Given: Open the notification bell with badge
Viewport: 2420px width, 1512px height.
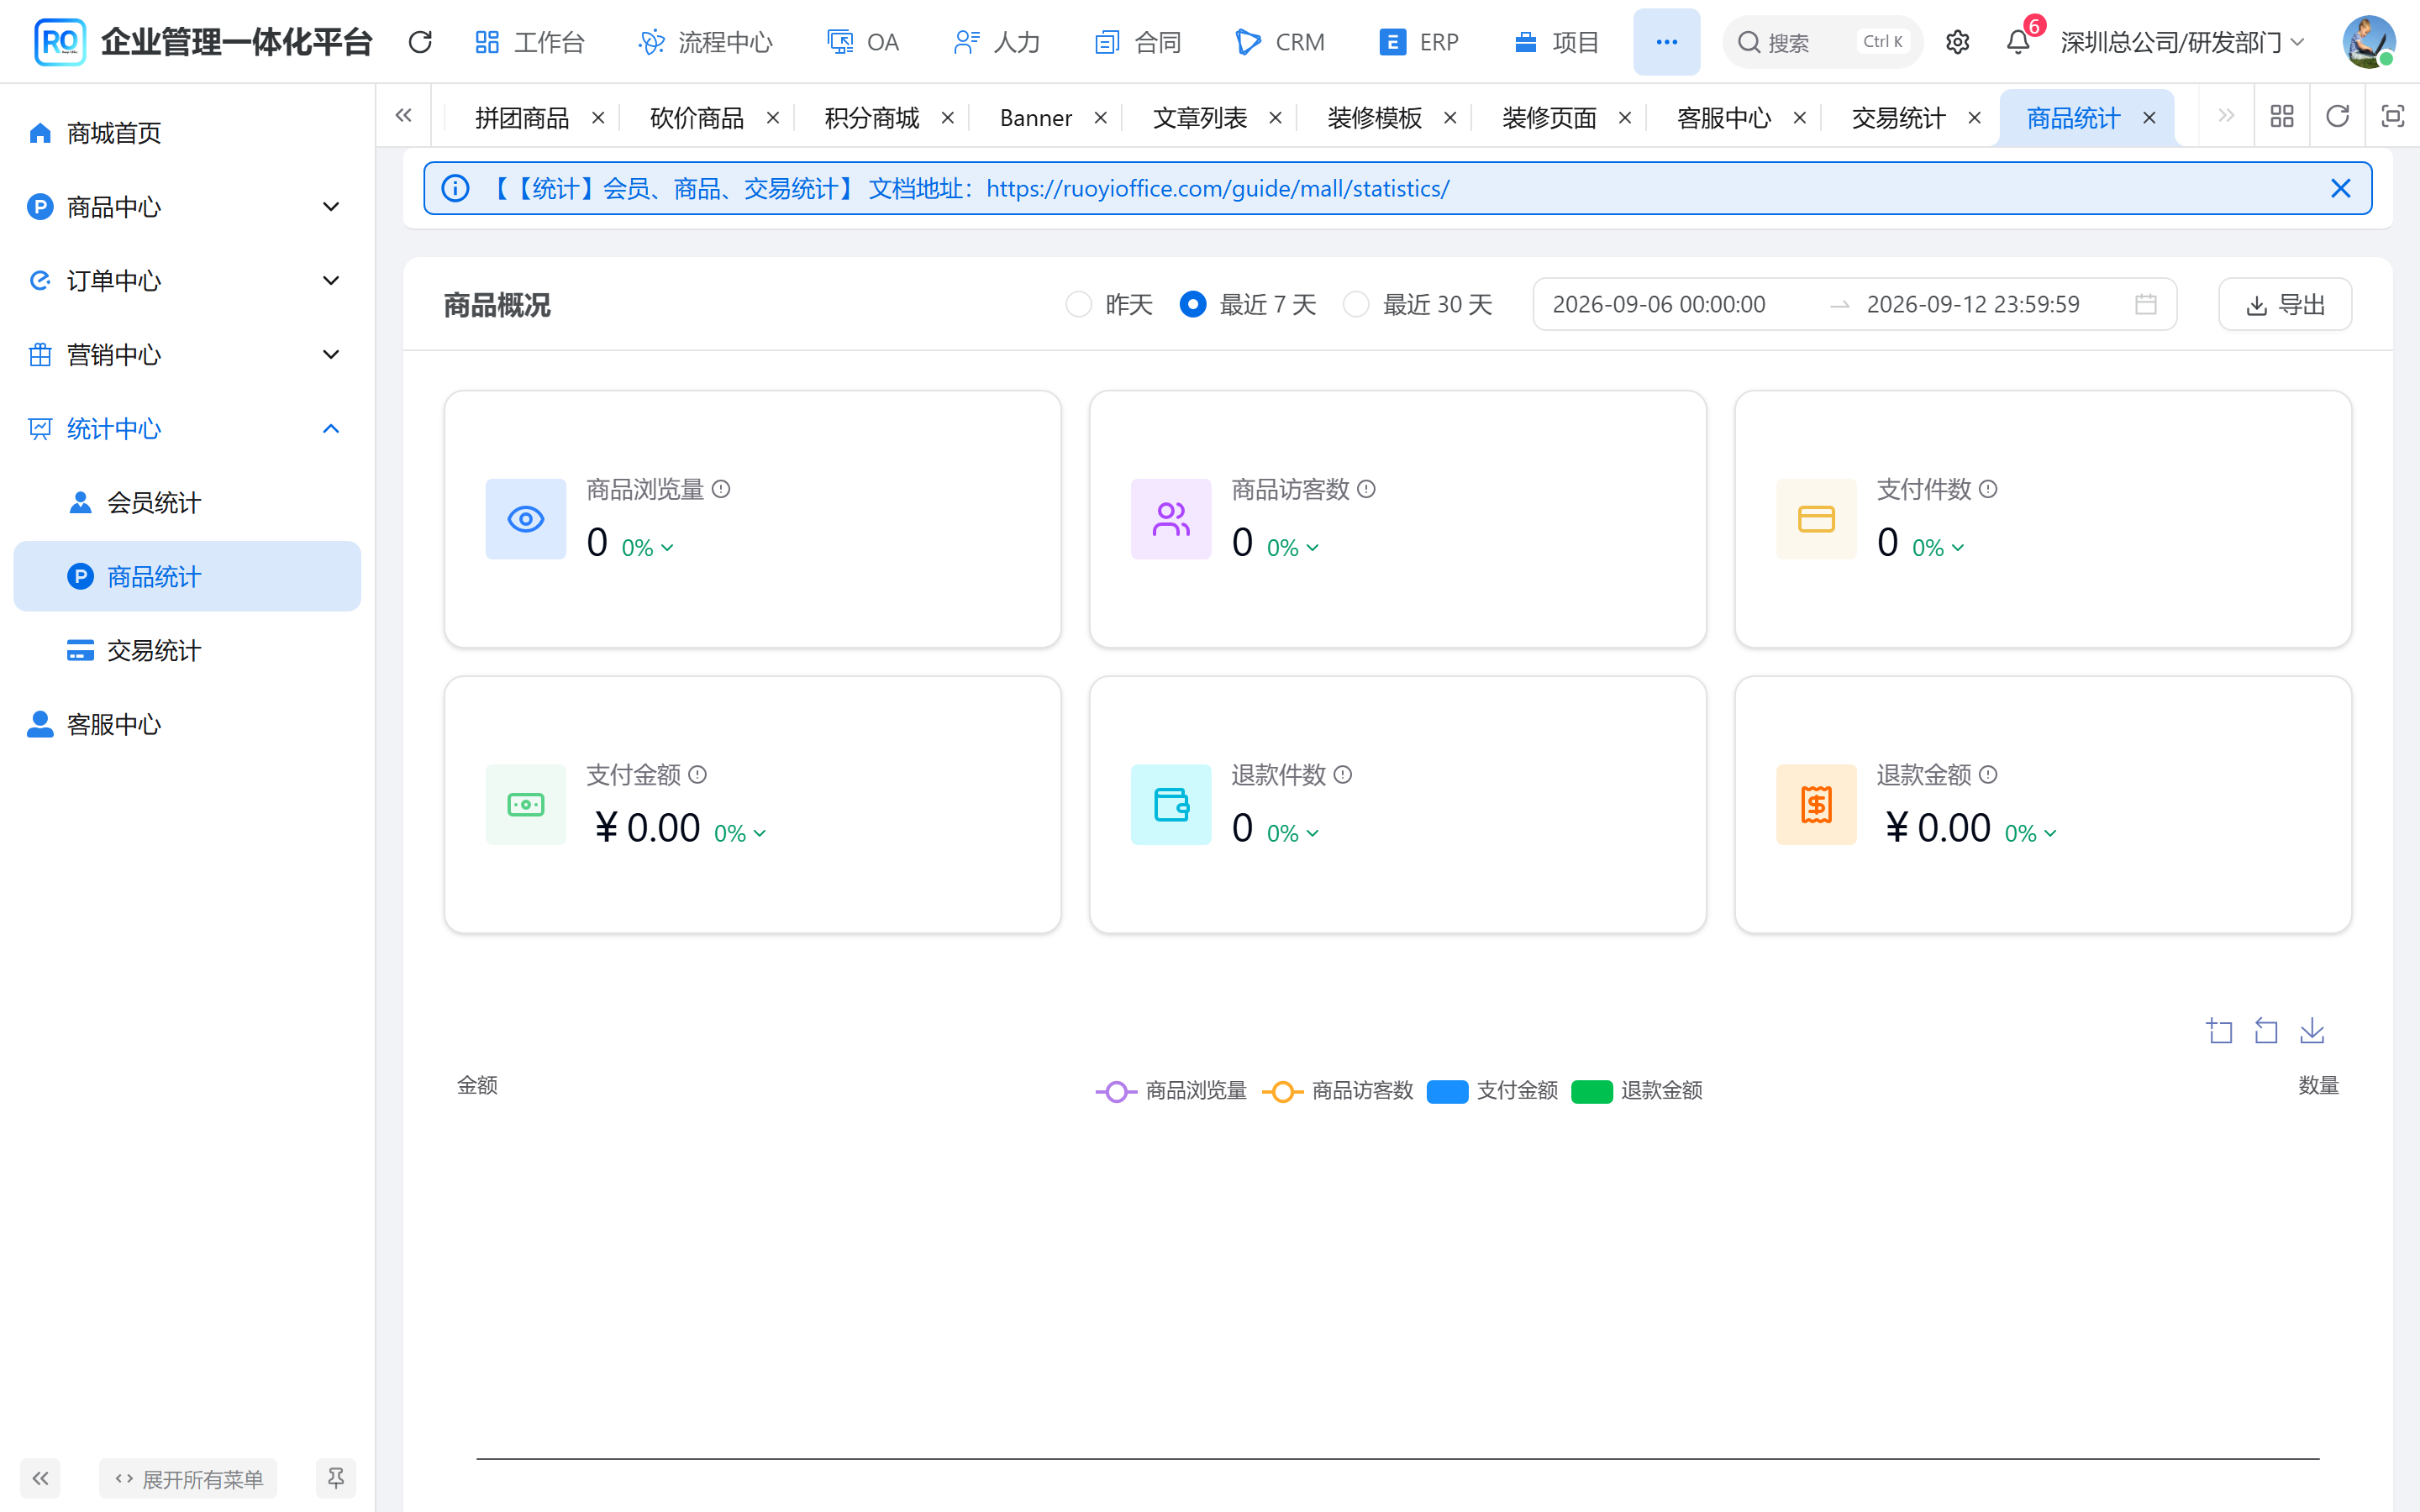Looking at the screenshot, I should pos(2018,42).
